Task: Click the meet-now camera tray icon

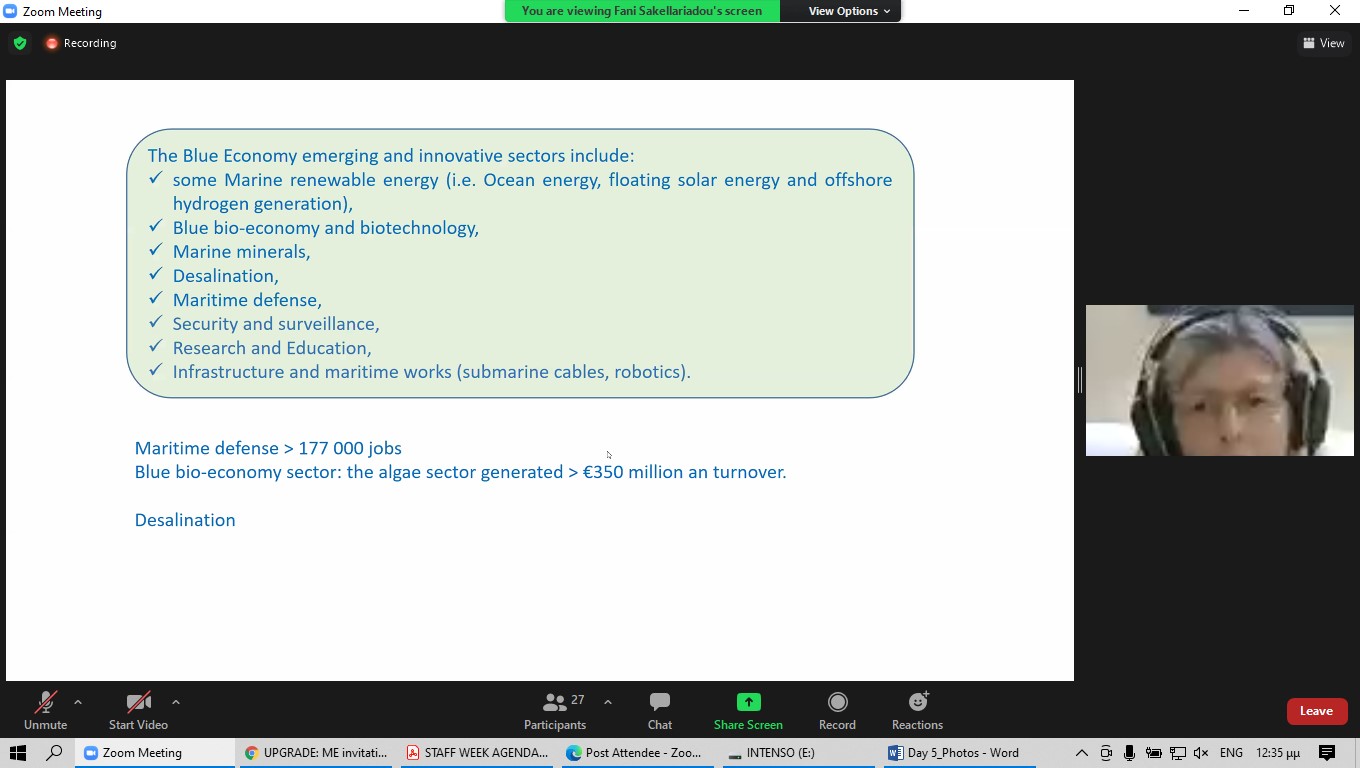Action: click(x=1105, y=753)
